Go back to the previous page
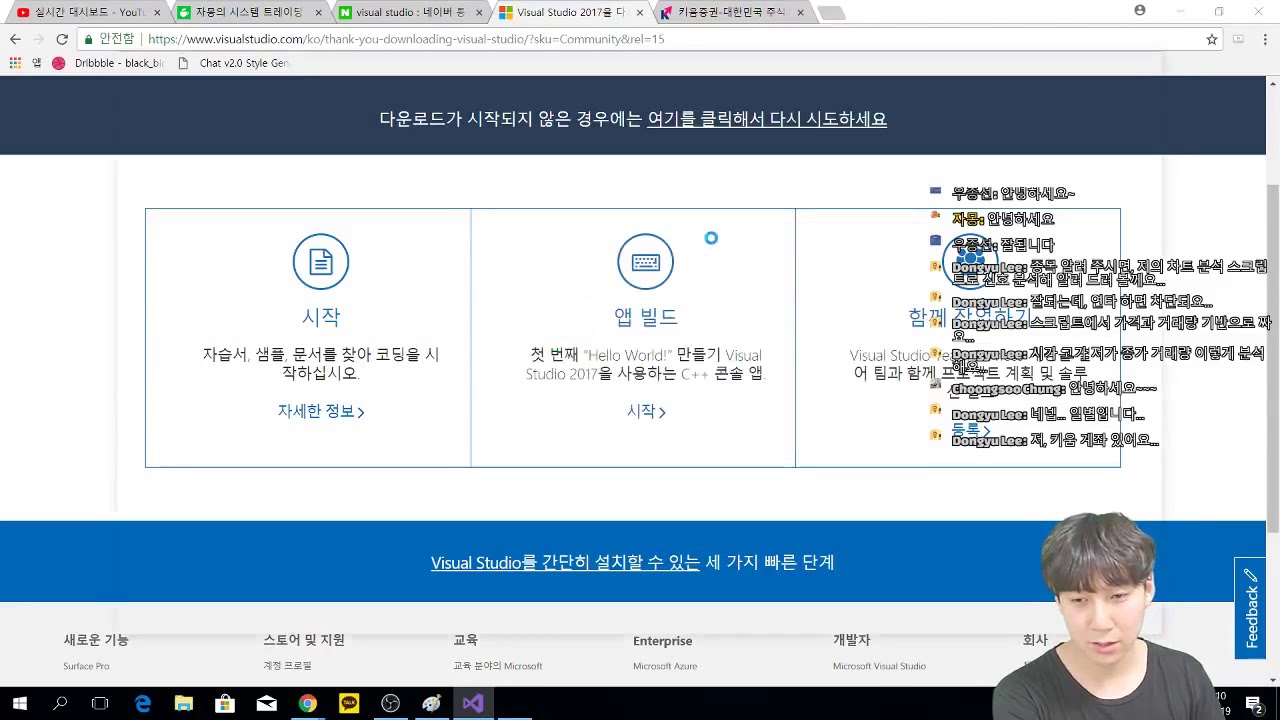The image size is (1280, 720). coord(15,39)
